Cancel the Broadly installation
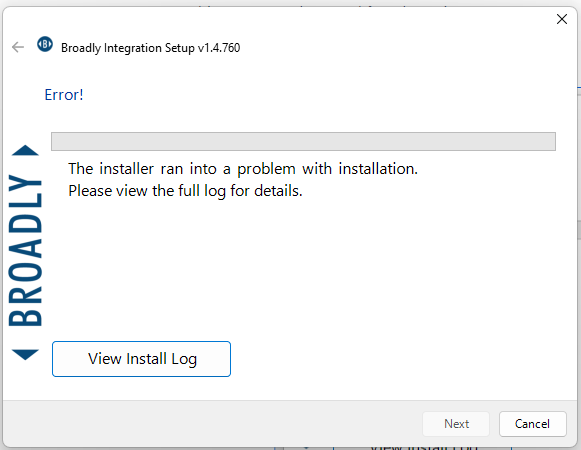Image resolution: width=581 pixels, height=450 pixels. pyautogui.click(x=532, y=424)
